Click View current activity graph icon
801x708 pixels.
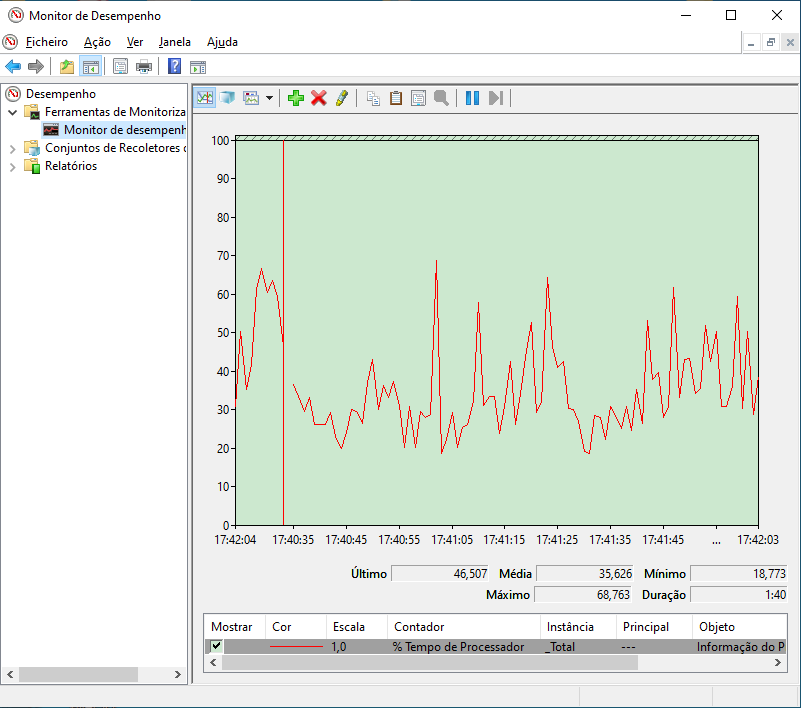pyautogui.click(x=205, y=98)
